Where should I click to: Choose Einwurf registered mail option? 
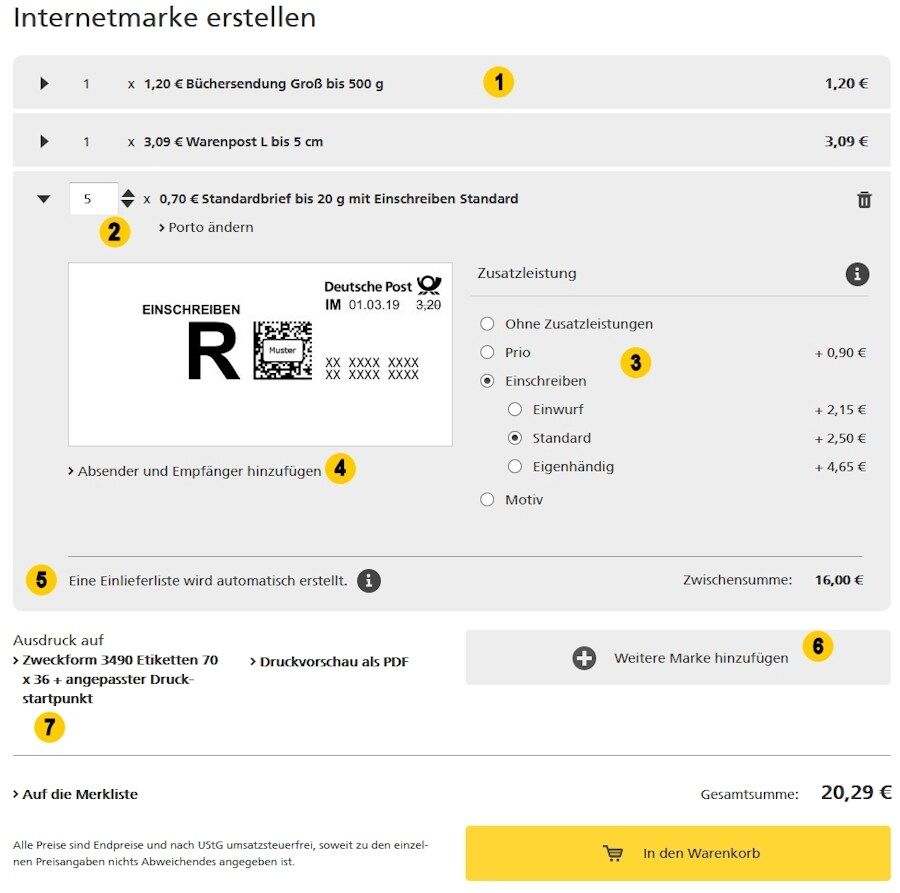[x=515, y=409]
